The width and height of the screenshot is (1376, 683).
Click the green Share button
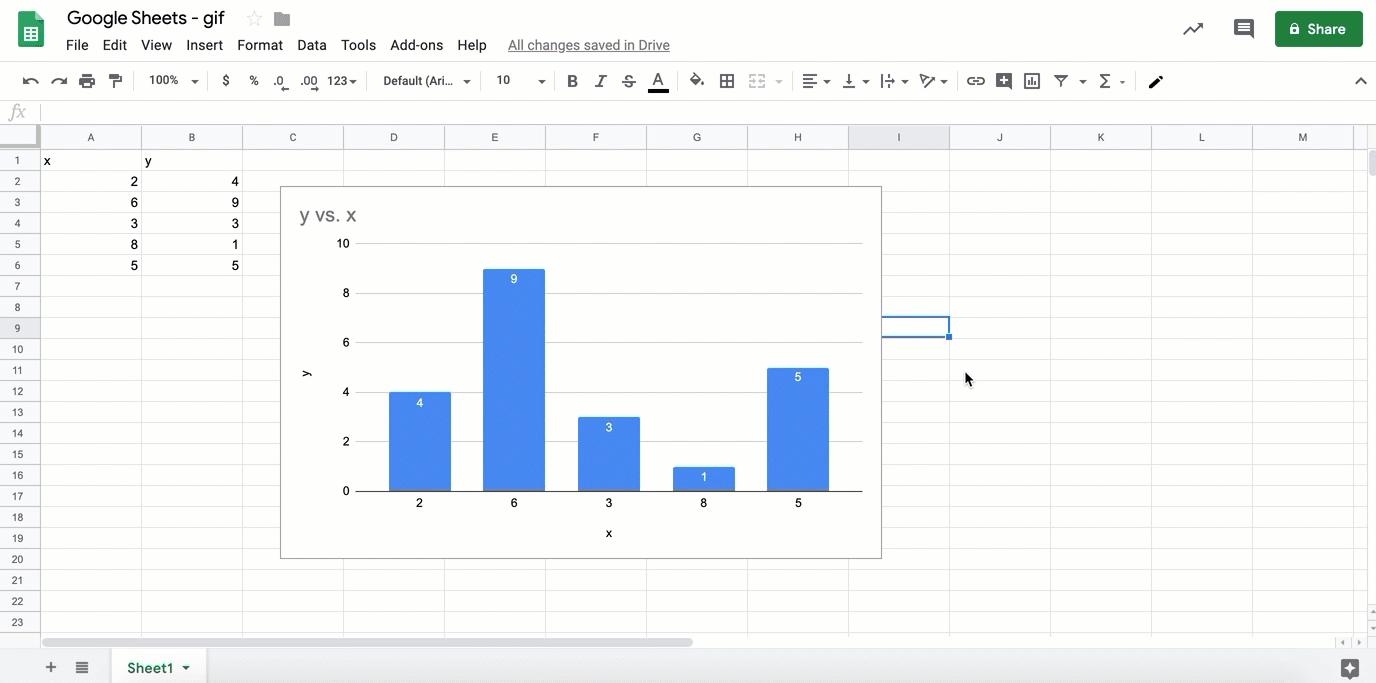point(1318,29)
